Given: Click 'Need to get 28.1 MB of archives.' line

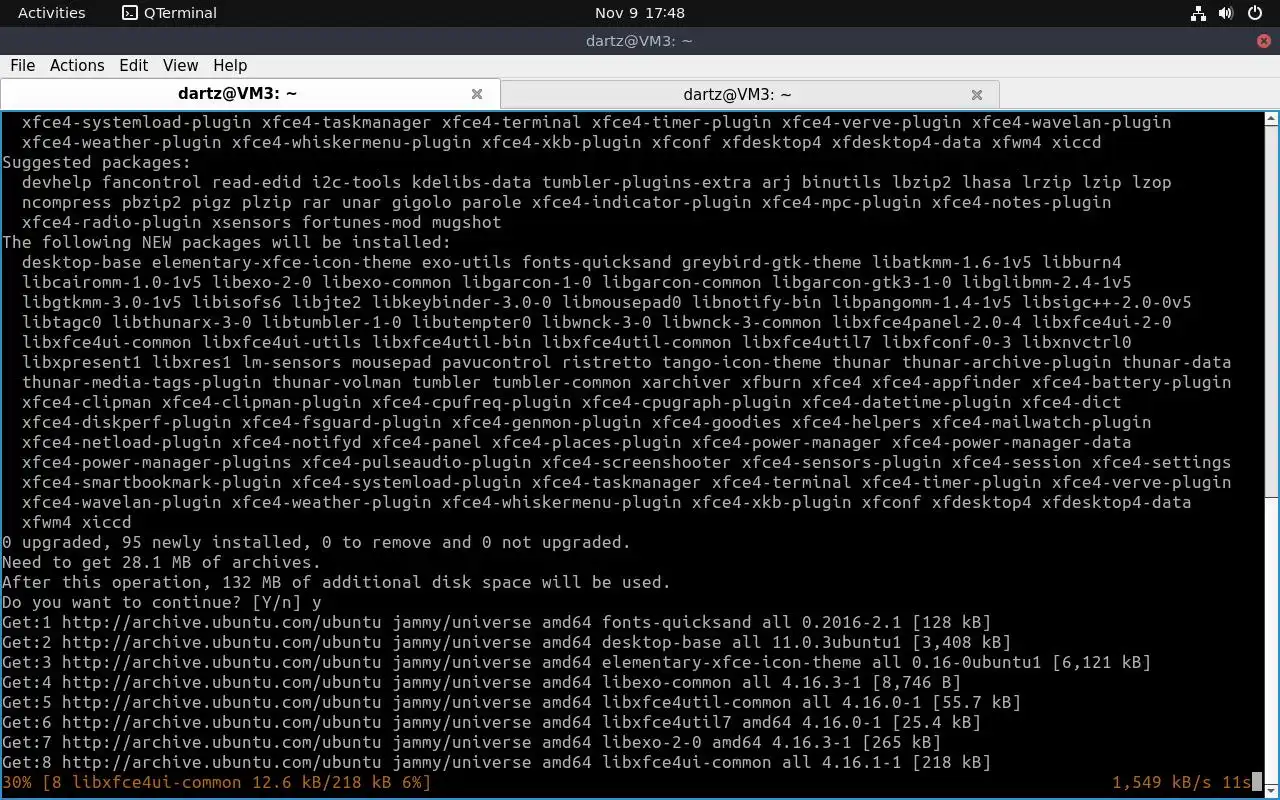Looking at the screenshot, I should [161, 562].
